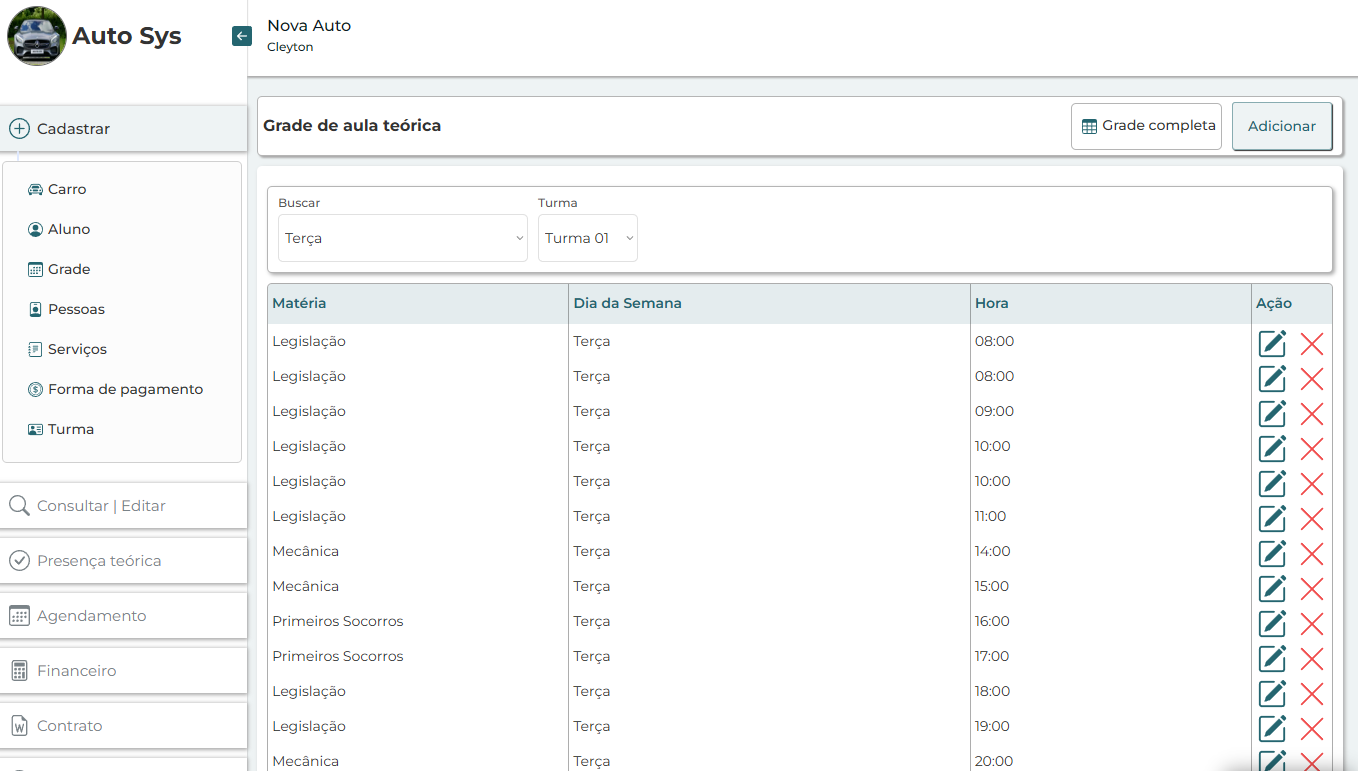Sort by the Hora column header
Image resolution: width=1358 pixels, height=771 pixels.
[992, 303]
